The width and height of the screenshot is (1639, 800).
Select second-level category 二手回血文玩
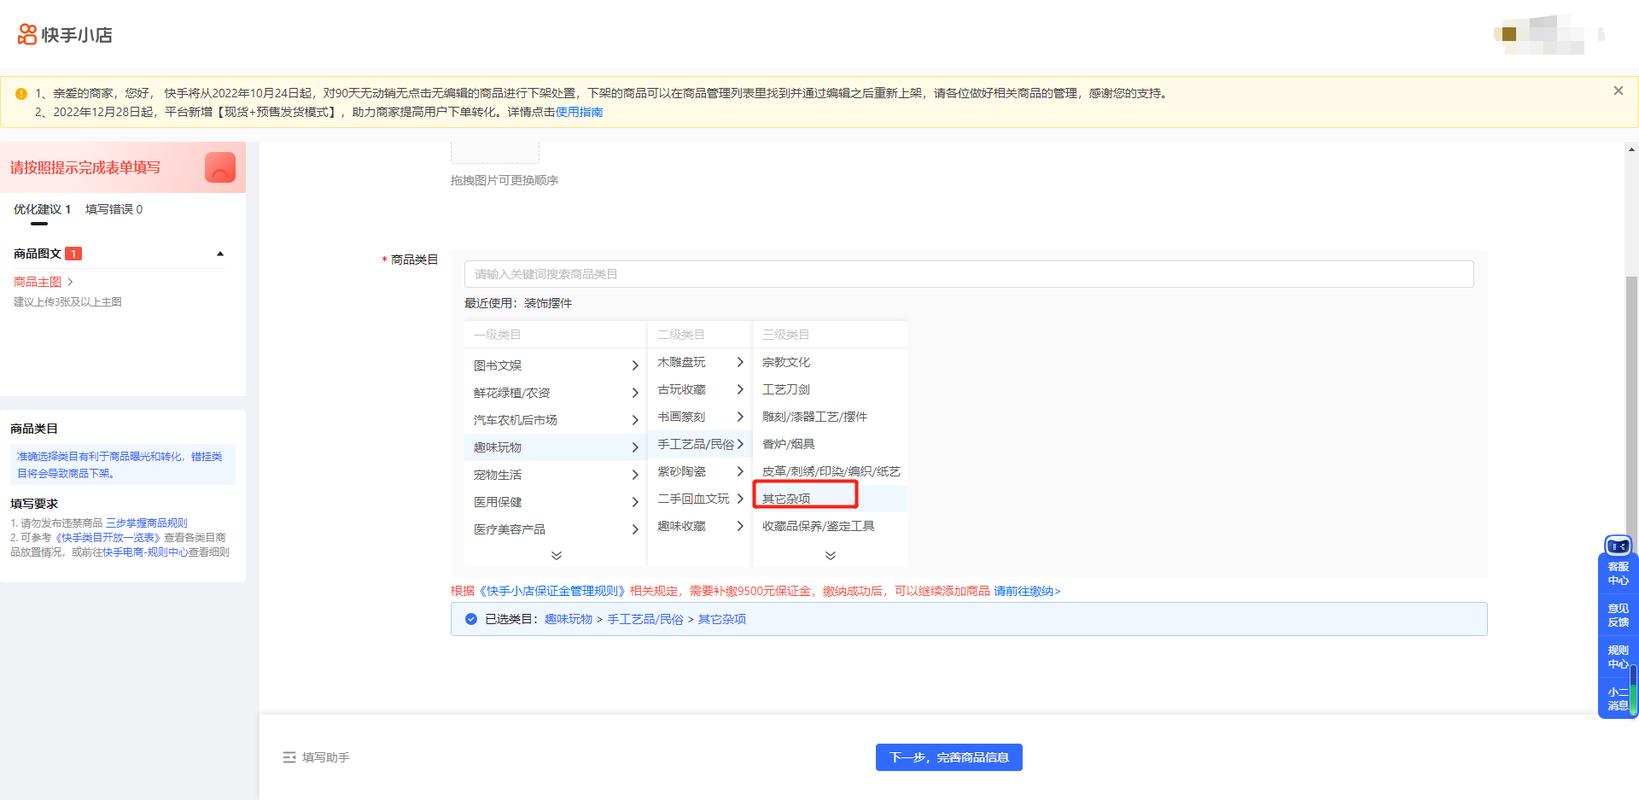coord(693,498)
